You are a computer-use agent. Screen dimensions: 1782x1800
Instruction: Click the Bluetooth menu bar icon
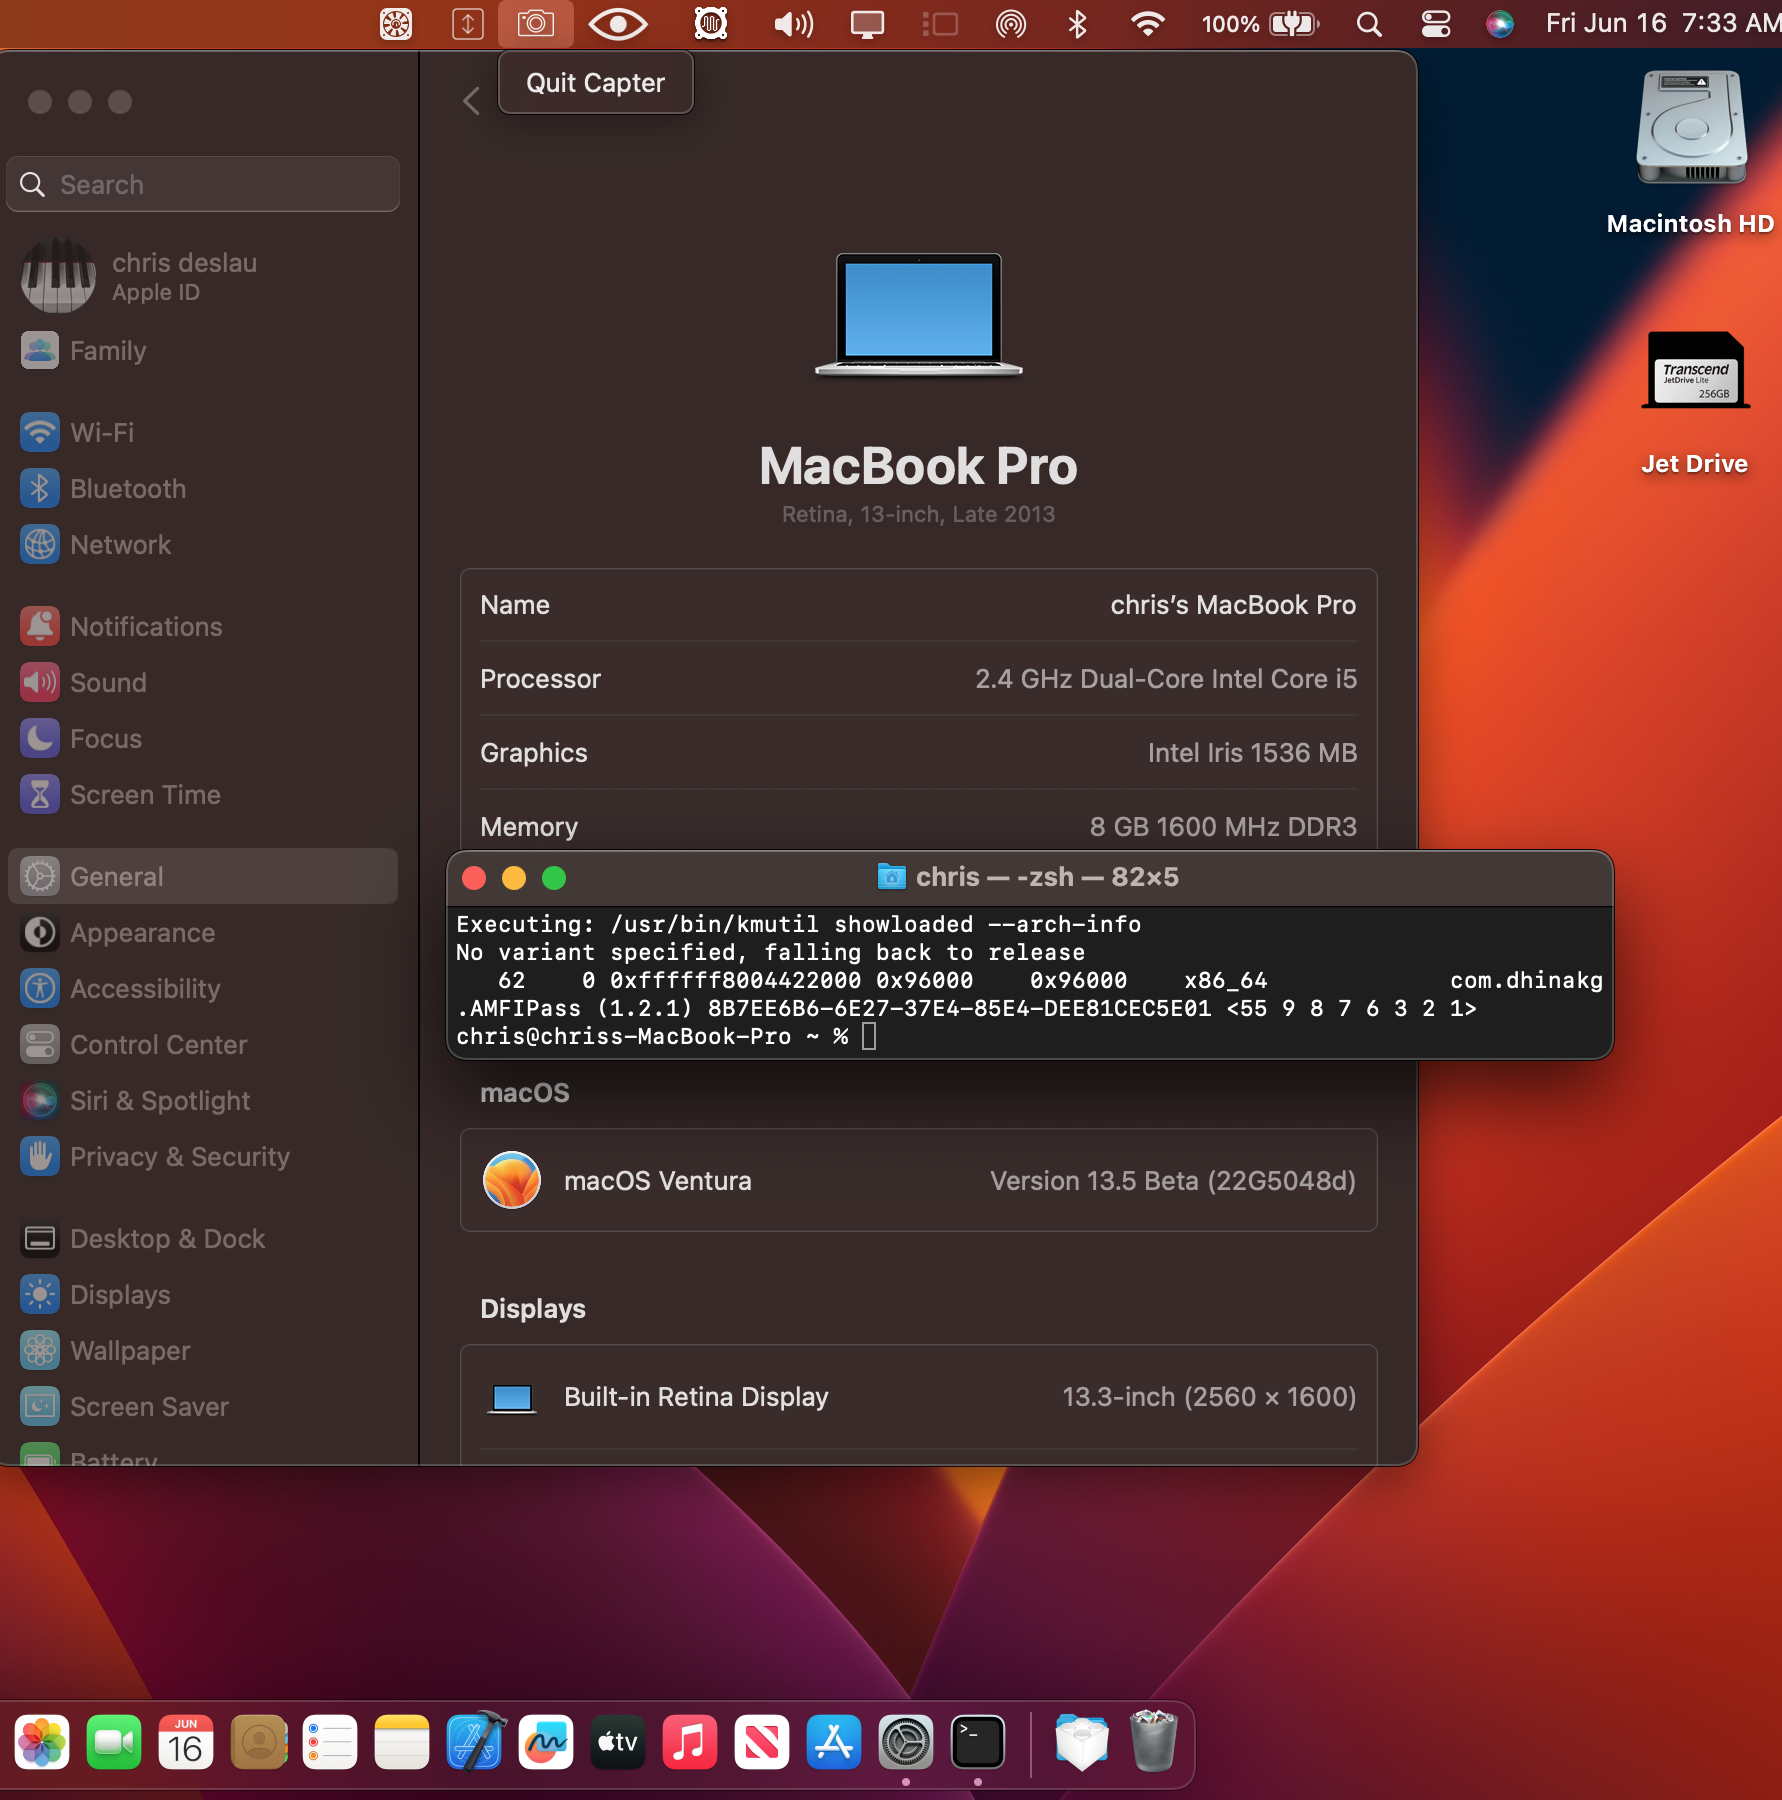(1077, 24)
